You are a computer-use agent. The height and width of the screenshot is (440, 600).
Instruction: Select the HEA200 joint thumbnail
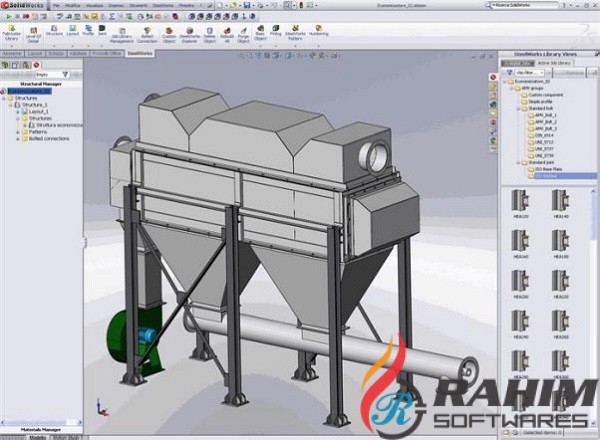click(x=520, y=284)
